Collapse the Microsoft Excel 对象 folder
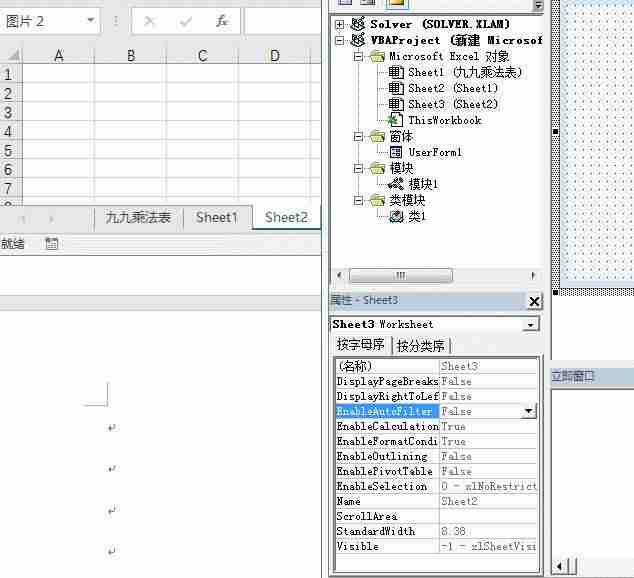Viewport: 634px width, 578px height. coord(358,57)
